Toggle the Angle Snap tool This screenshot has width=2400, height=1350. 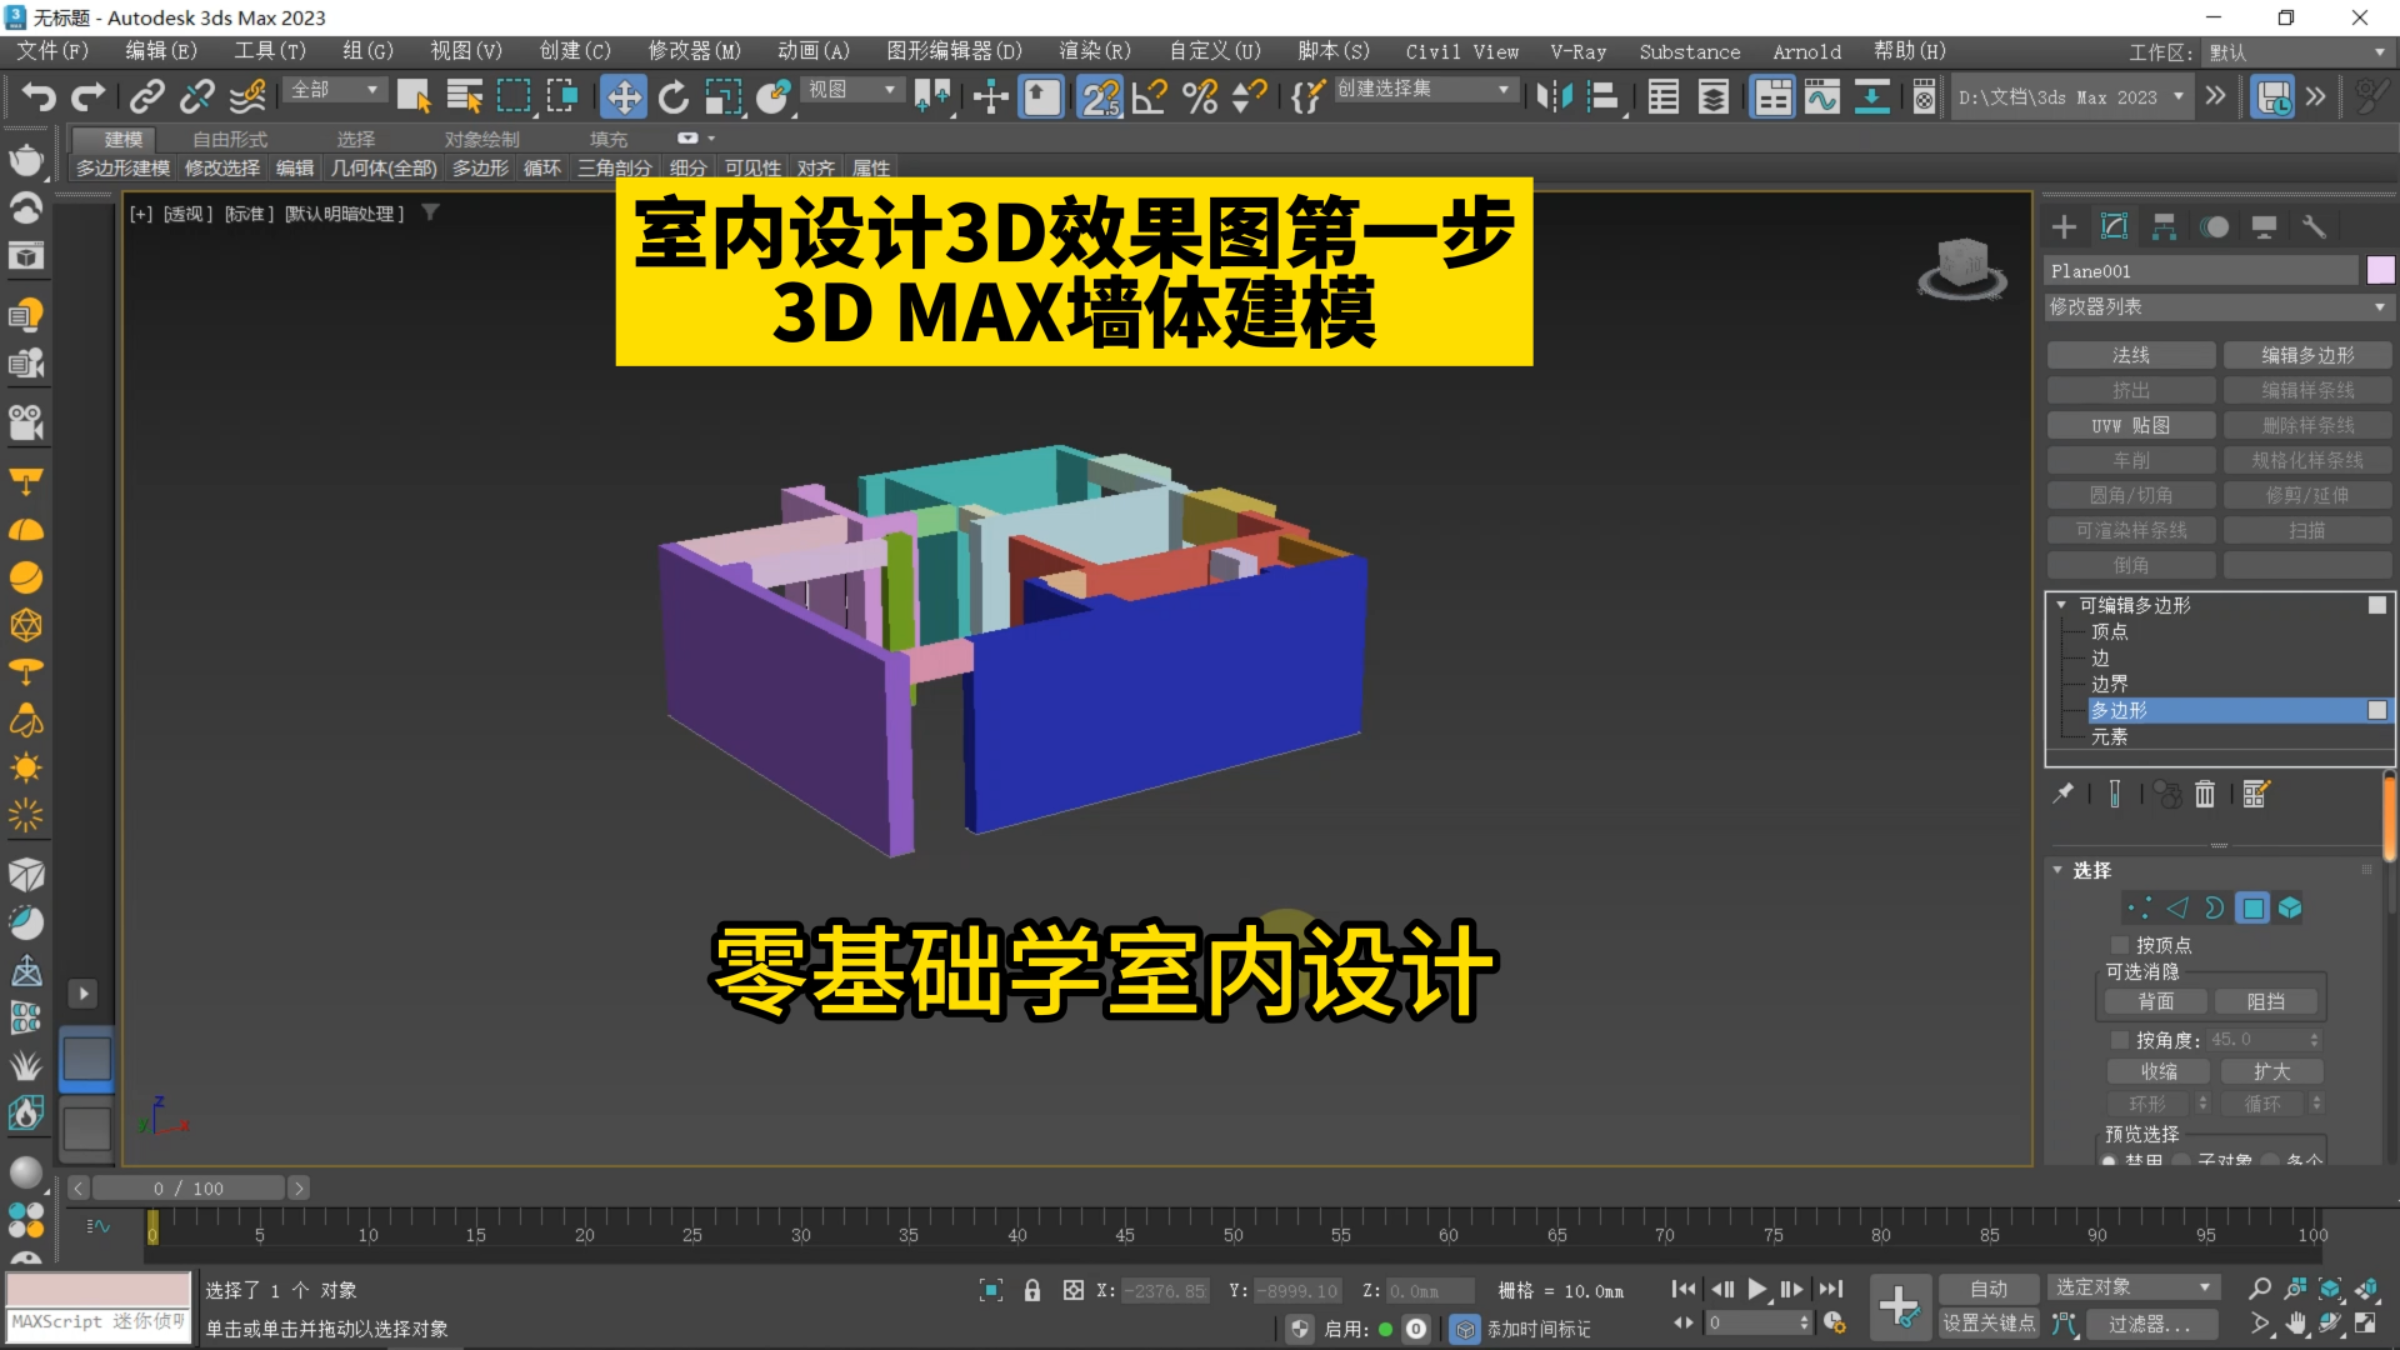[1149, 97]
